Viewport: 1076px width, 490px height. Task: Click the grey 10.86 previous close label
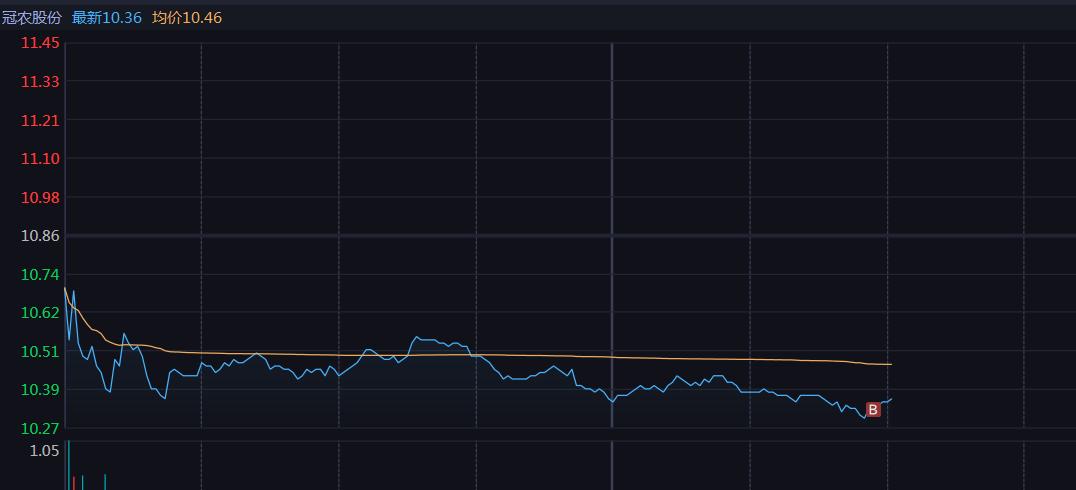(40, 235)
